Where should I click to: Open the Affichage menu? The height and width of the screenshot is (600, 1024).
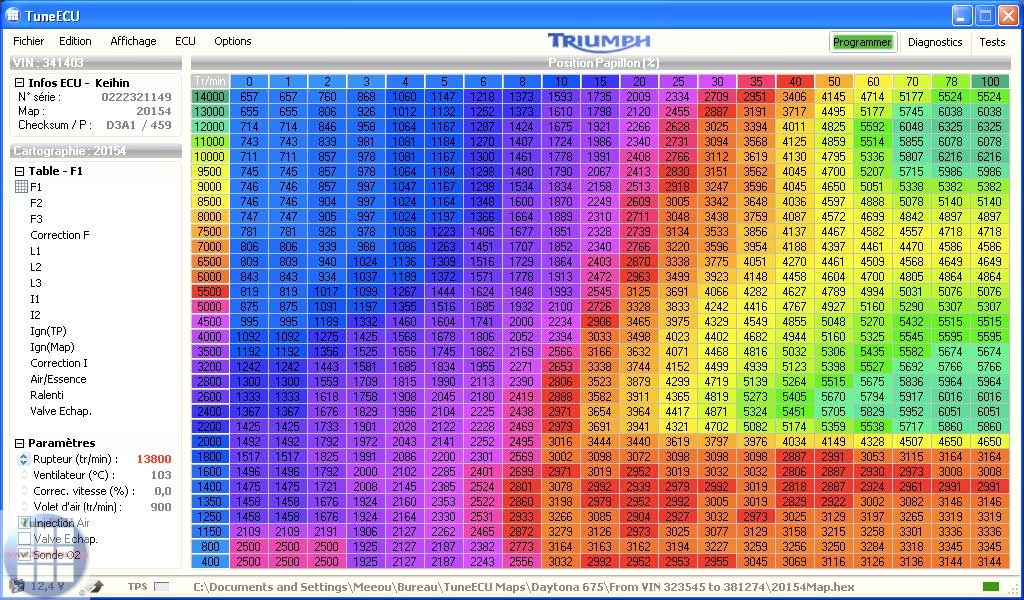click(133, 41)
